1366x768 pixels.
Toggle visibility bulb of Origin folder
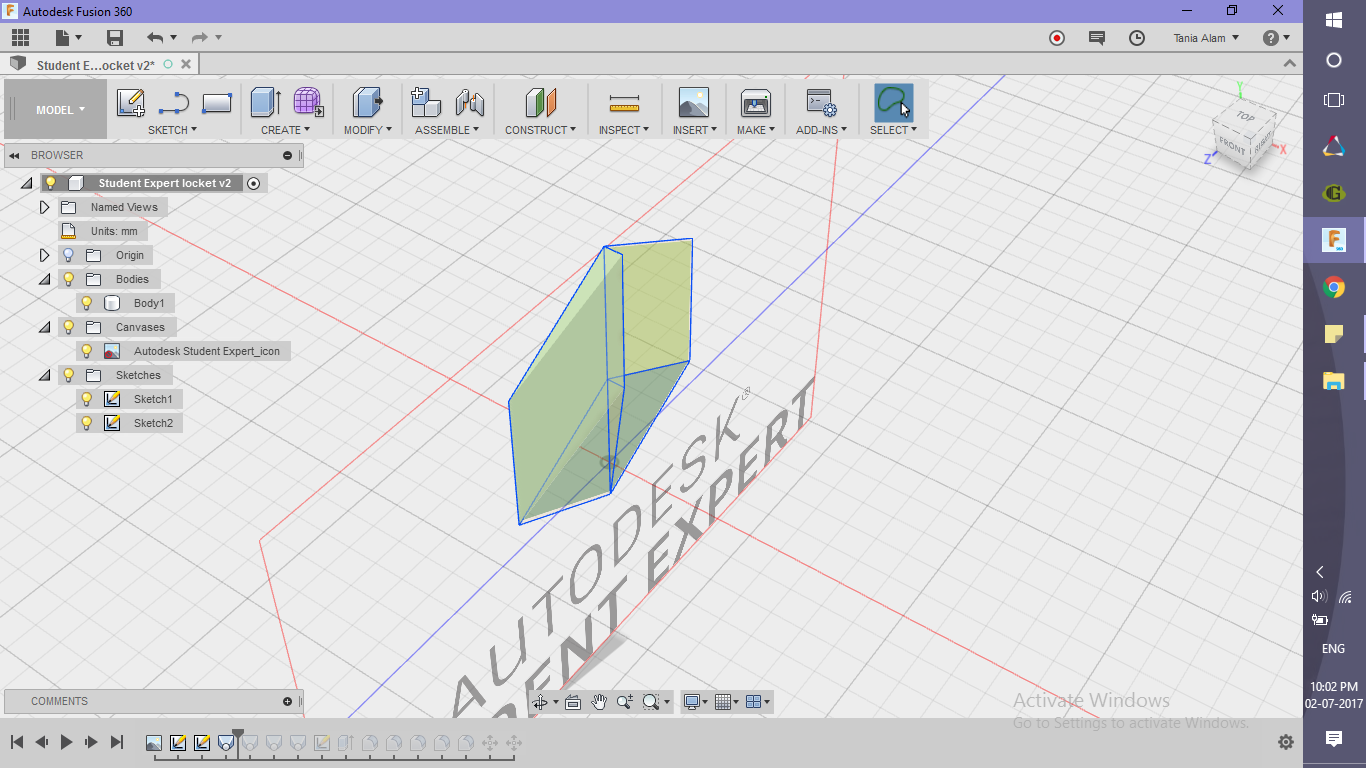[69, 255]
